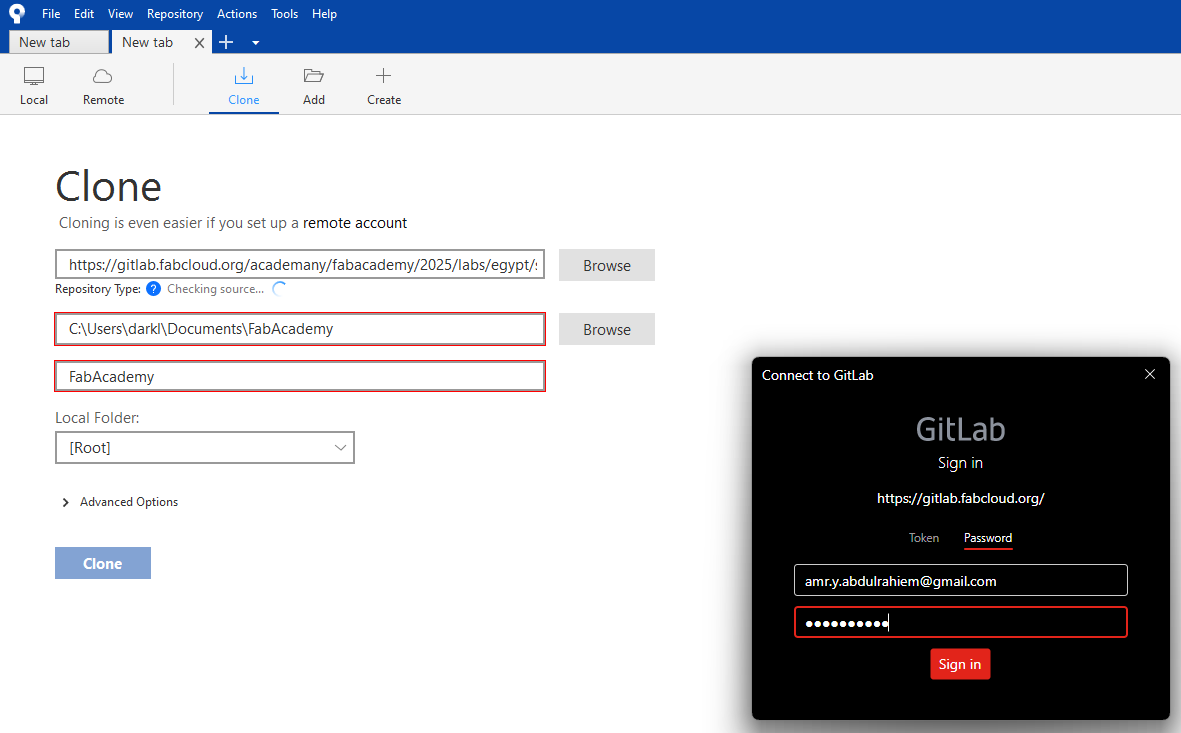Click the red Sign in button

pos(960,664)
